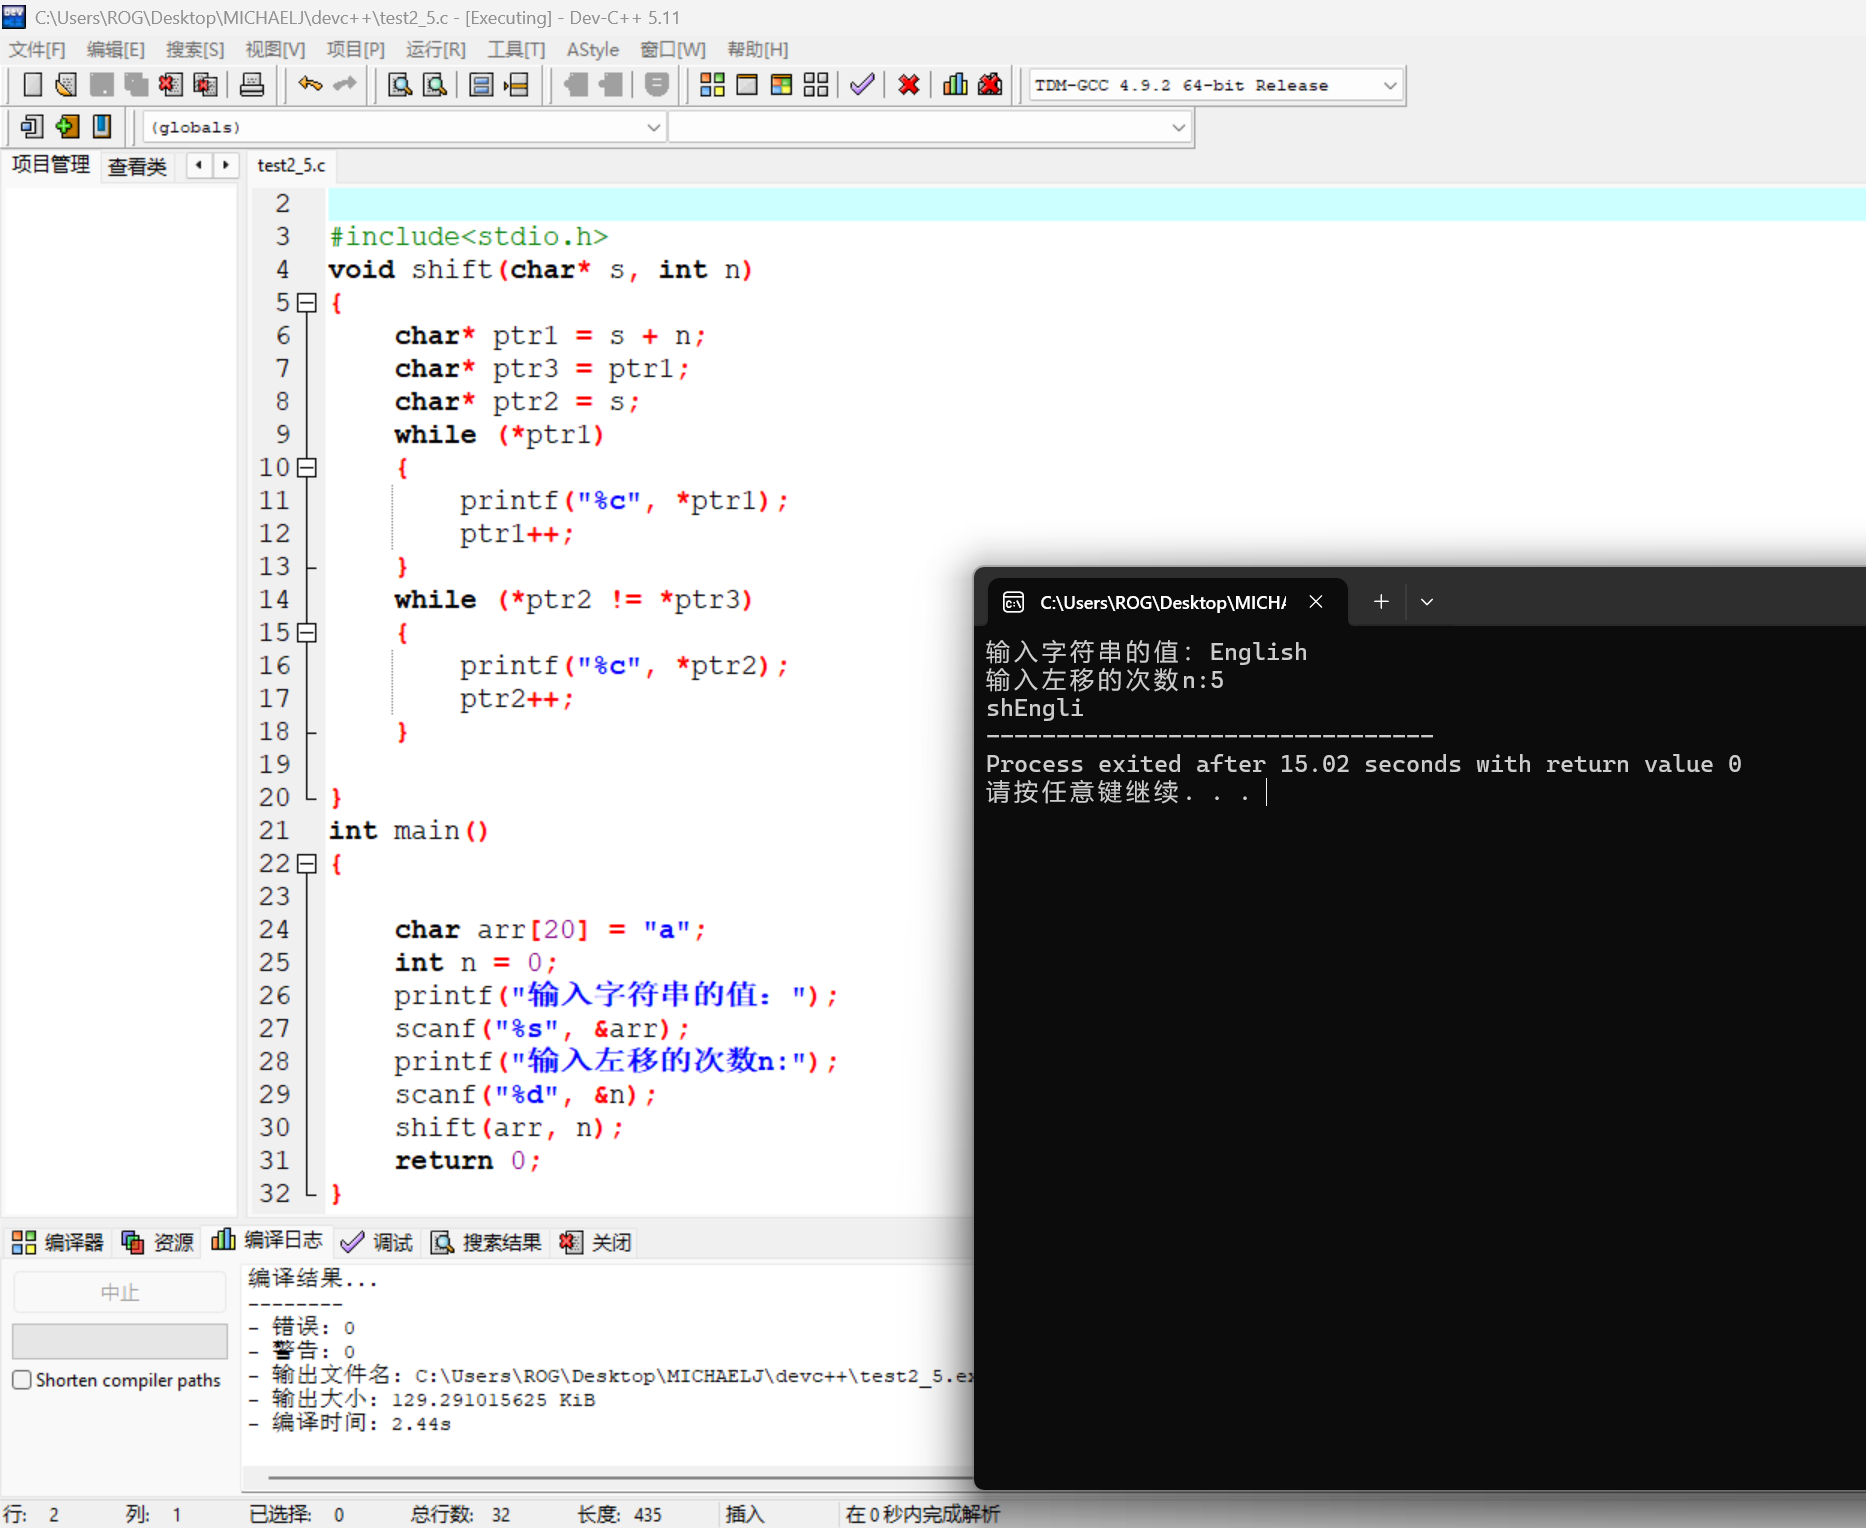
Task: Click the Compile four-squares icon
Action: (712, 85)
